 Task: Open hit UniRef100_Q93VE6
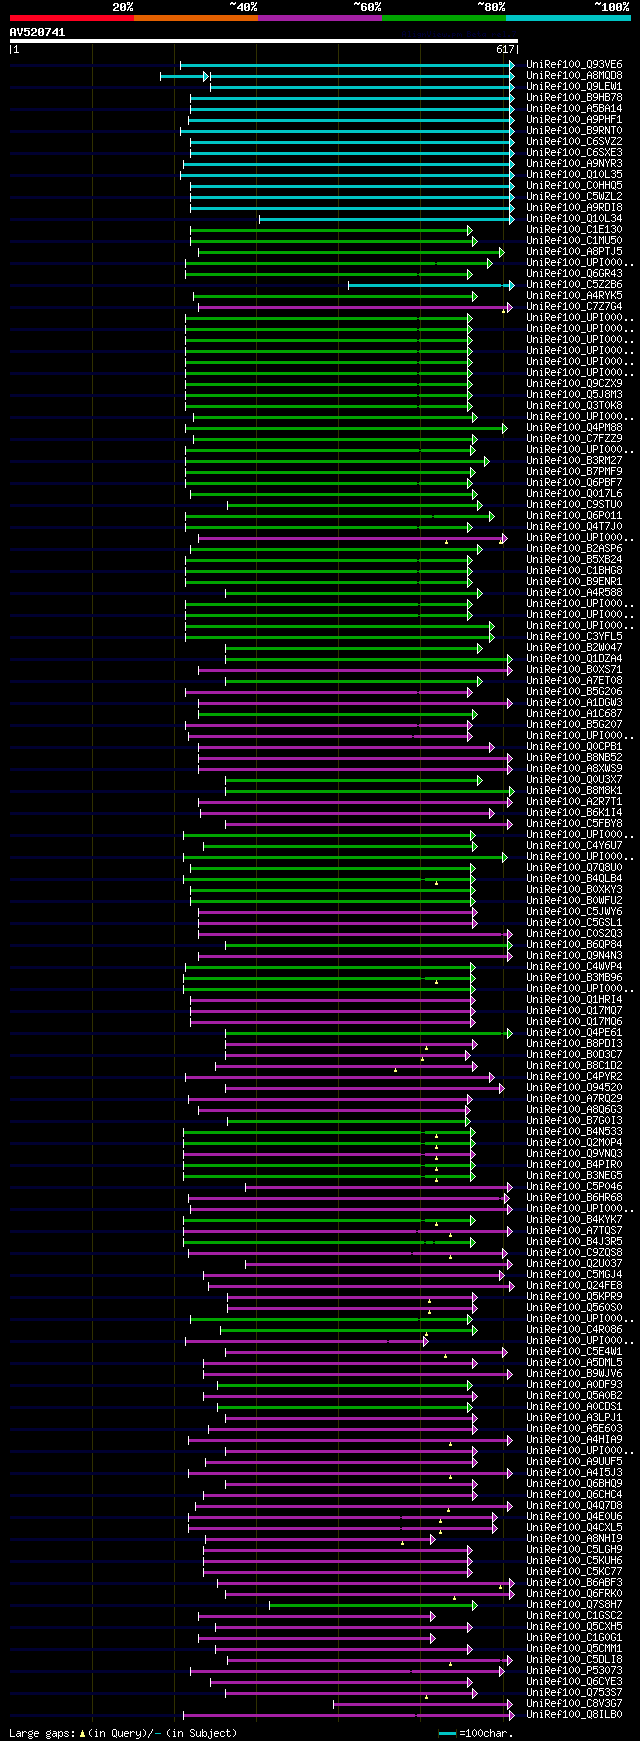tap(574, 65)
